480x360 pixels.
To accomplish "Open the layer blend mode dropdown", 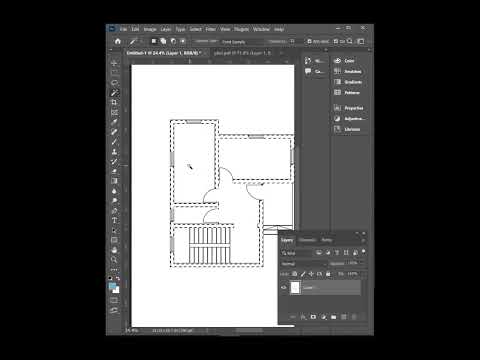I will pyautogui.click(x=304, y=264).
